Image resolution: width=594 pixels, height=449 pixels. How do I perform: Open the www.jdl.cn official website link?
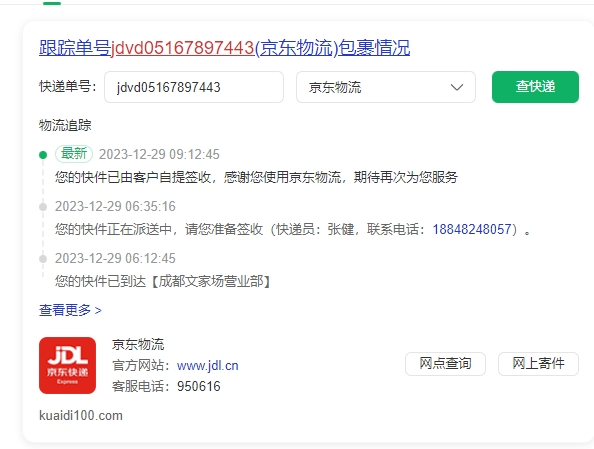(208, 365)
